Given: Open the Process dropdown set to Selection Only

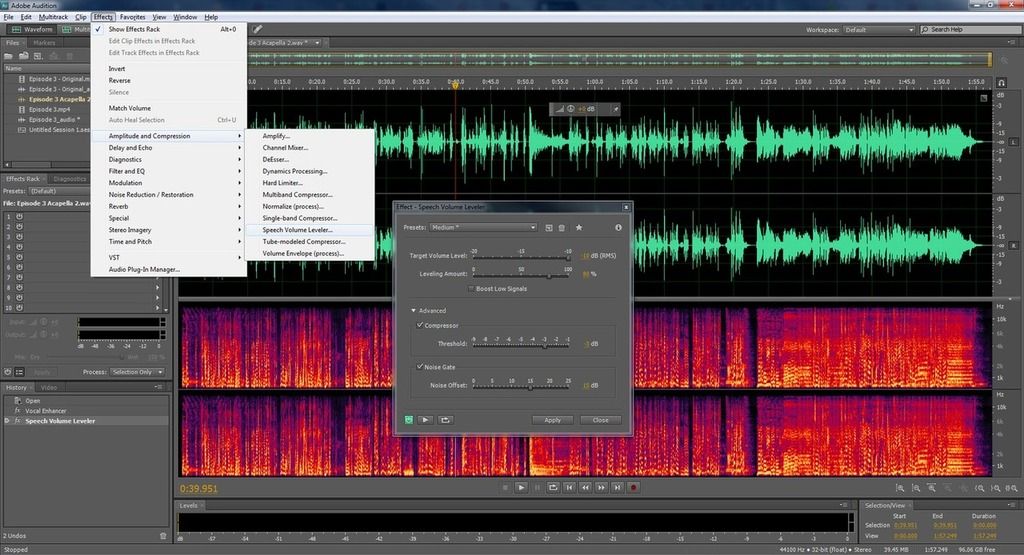Looking at the screenshot, I should point(137,372).
